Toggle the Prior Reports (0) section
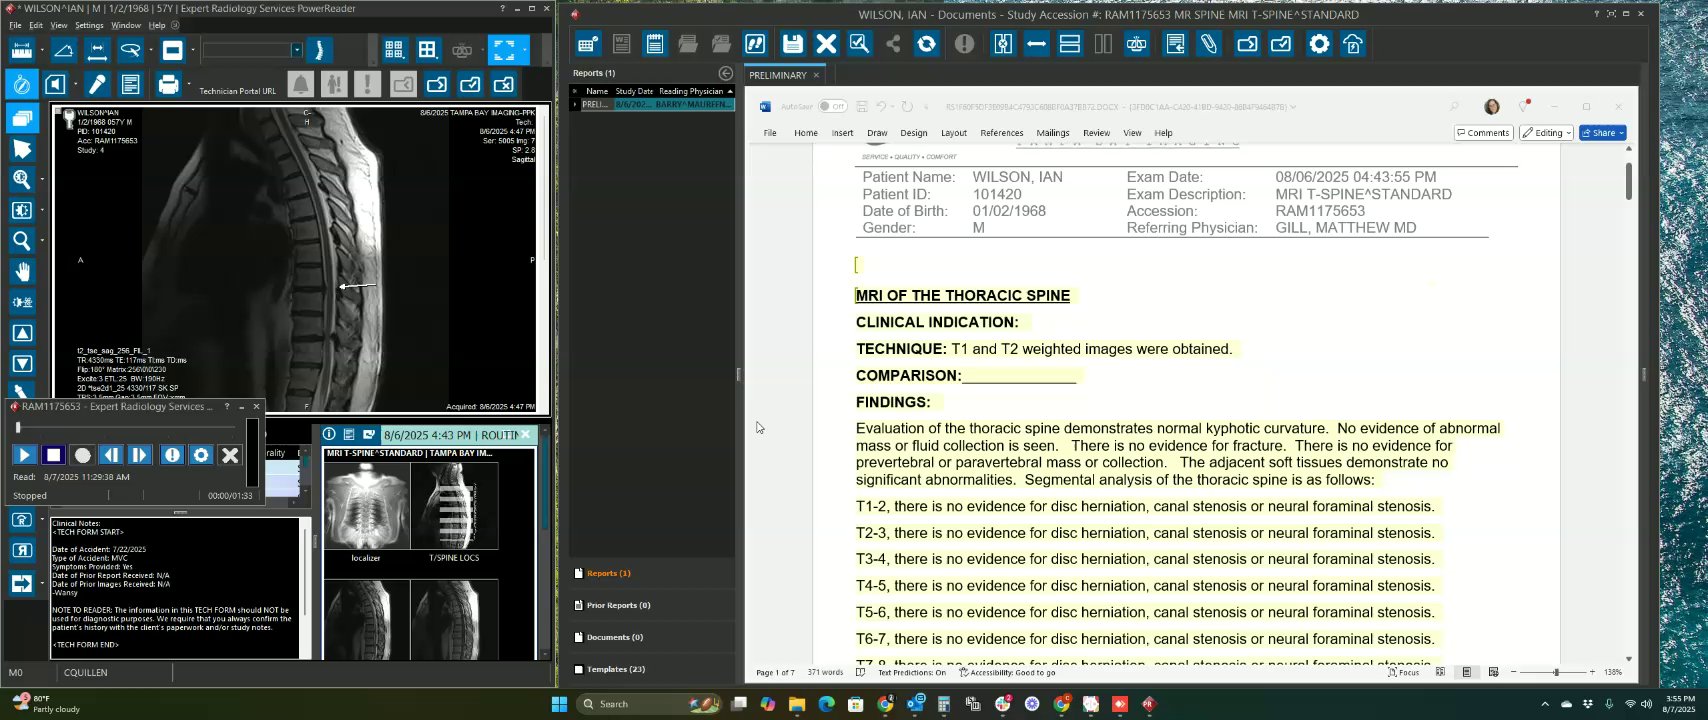Screen dimensions: 1708x720 [x=579, y=606]
